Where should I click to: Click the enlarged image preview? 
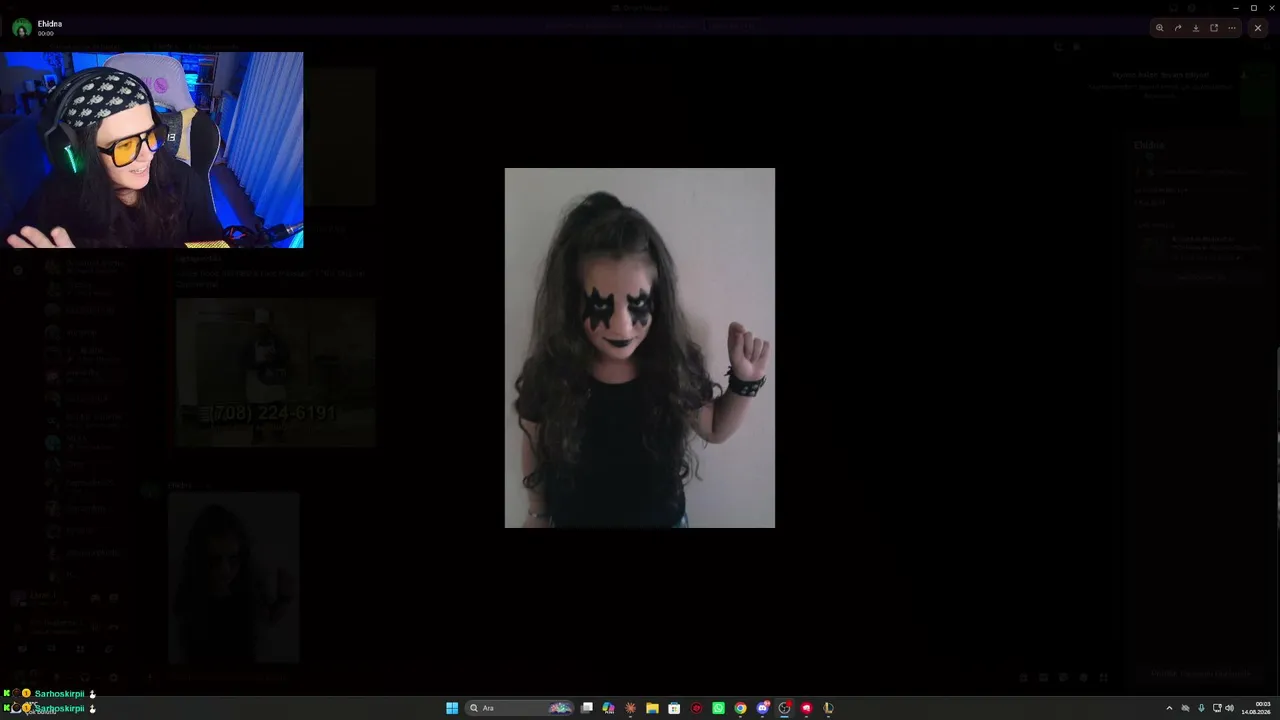pos(640,348)
